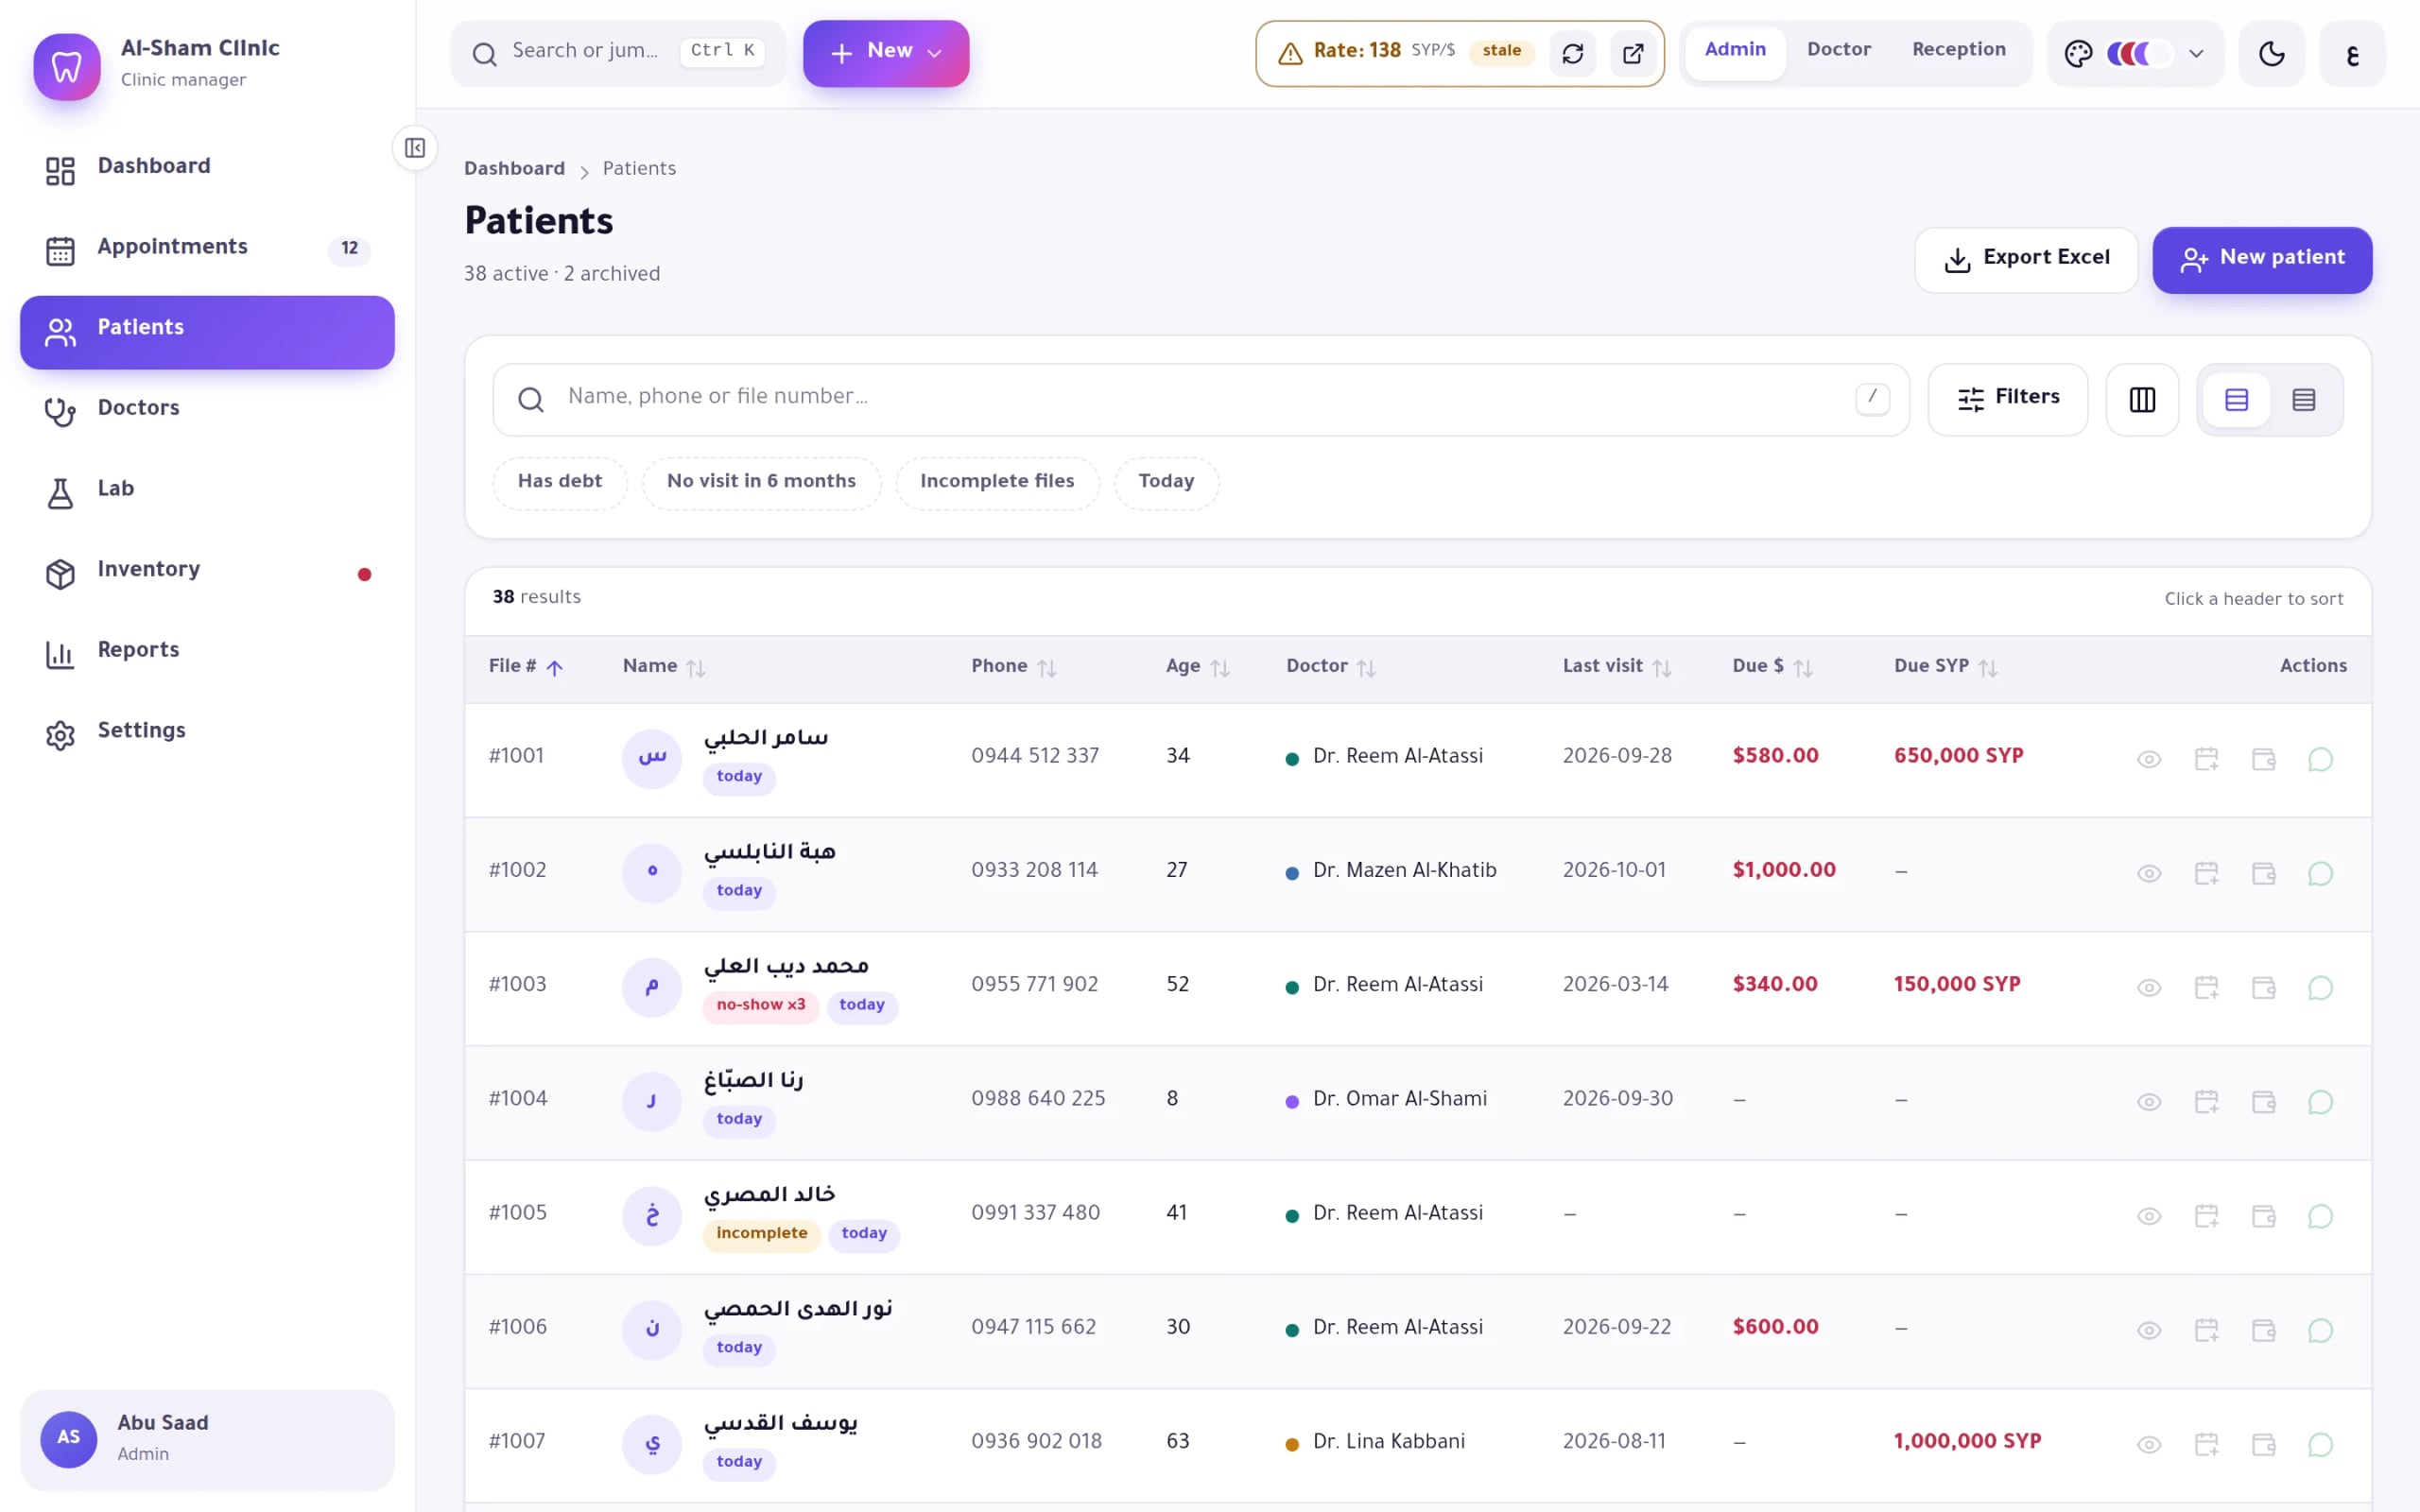Sort by Doctor column

click(x=1331, y=667)
